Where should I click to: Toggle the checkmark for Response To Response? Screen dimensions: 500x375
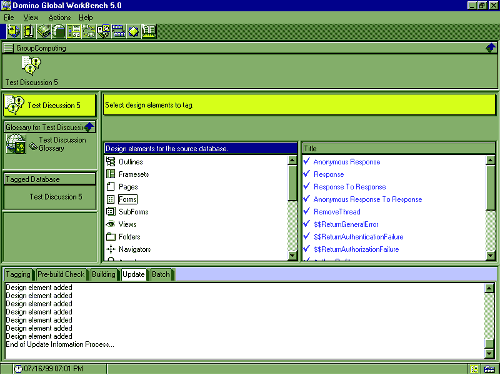click(x=307, y=186)
